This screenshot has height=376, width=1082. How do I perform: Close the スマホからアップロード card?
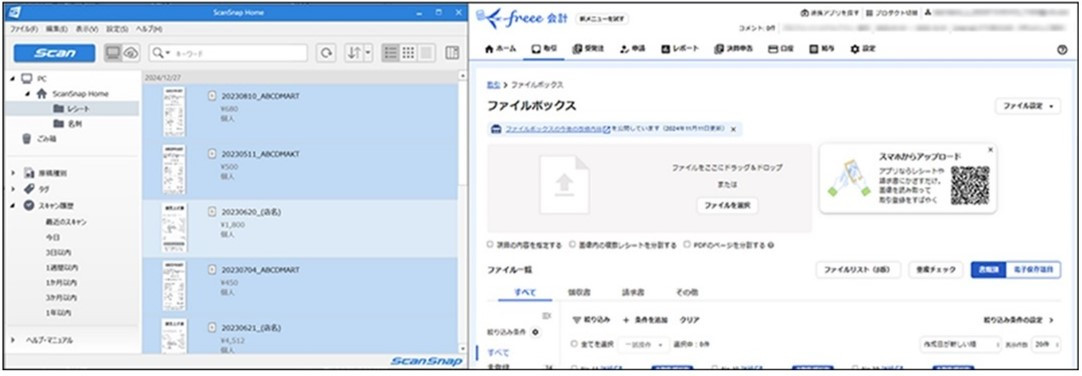pos(990,149)
